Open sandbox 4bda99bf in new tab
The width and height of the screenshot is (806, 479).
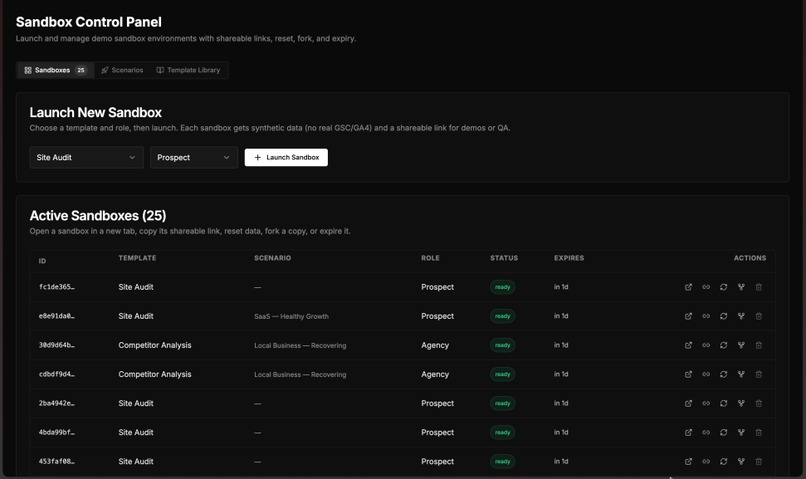pyautogui.click(x=688, y=433)
